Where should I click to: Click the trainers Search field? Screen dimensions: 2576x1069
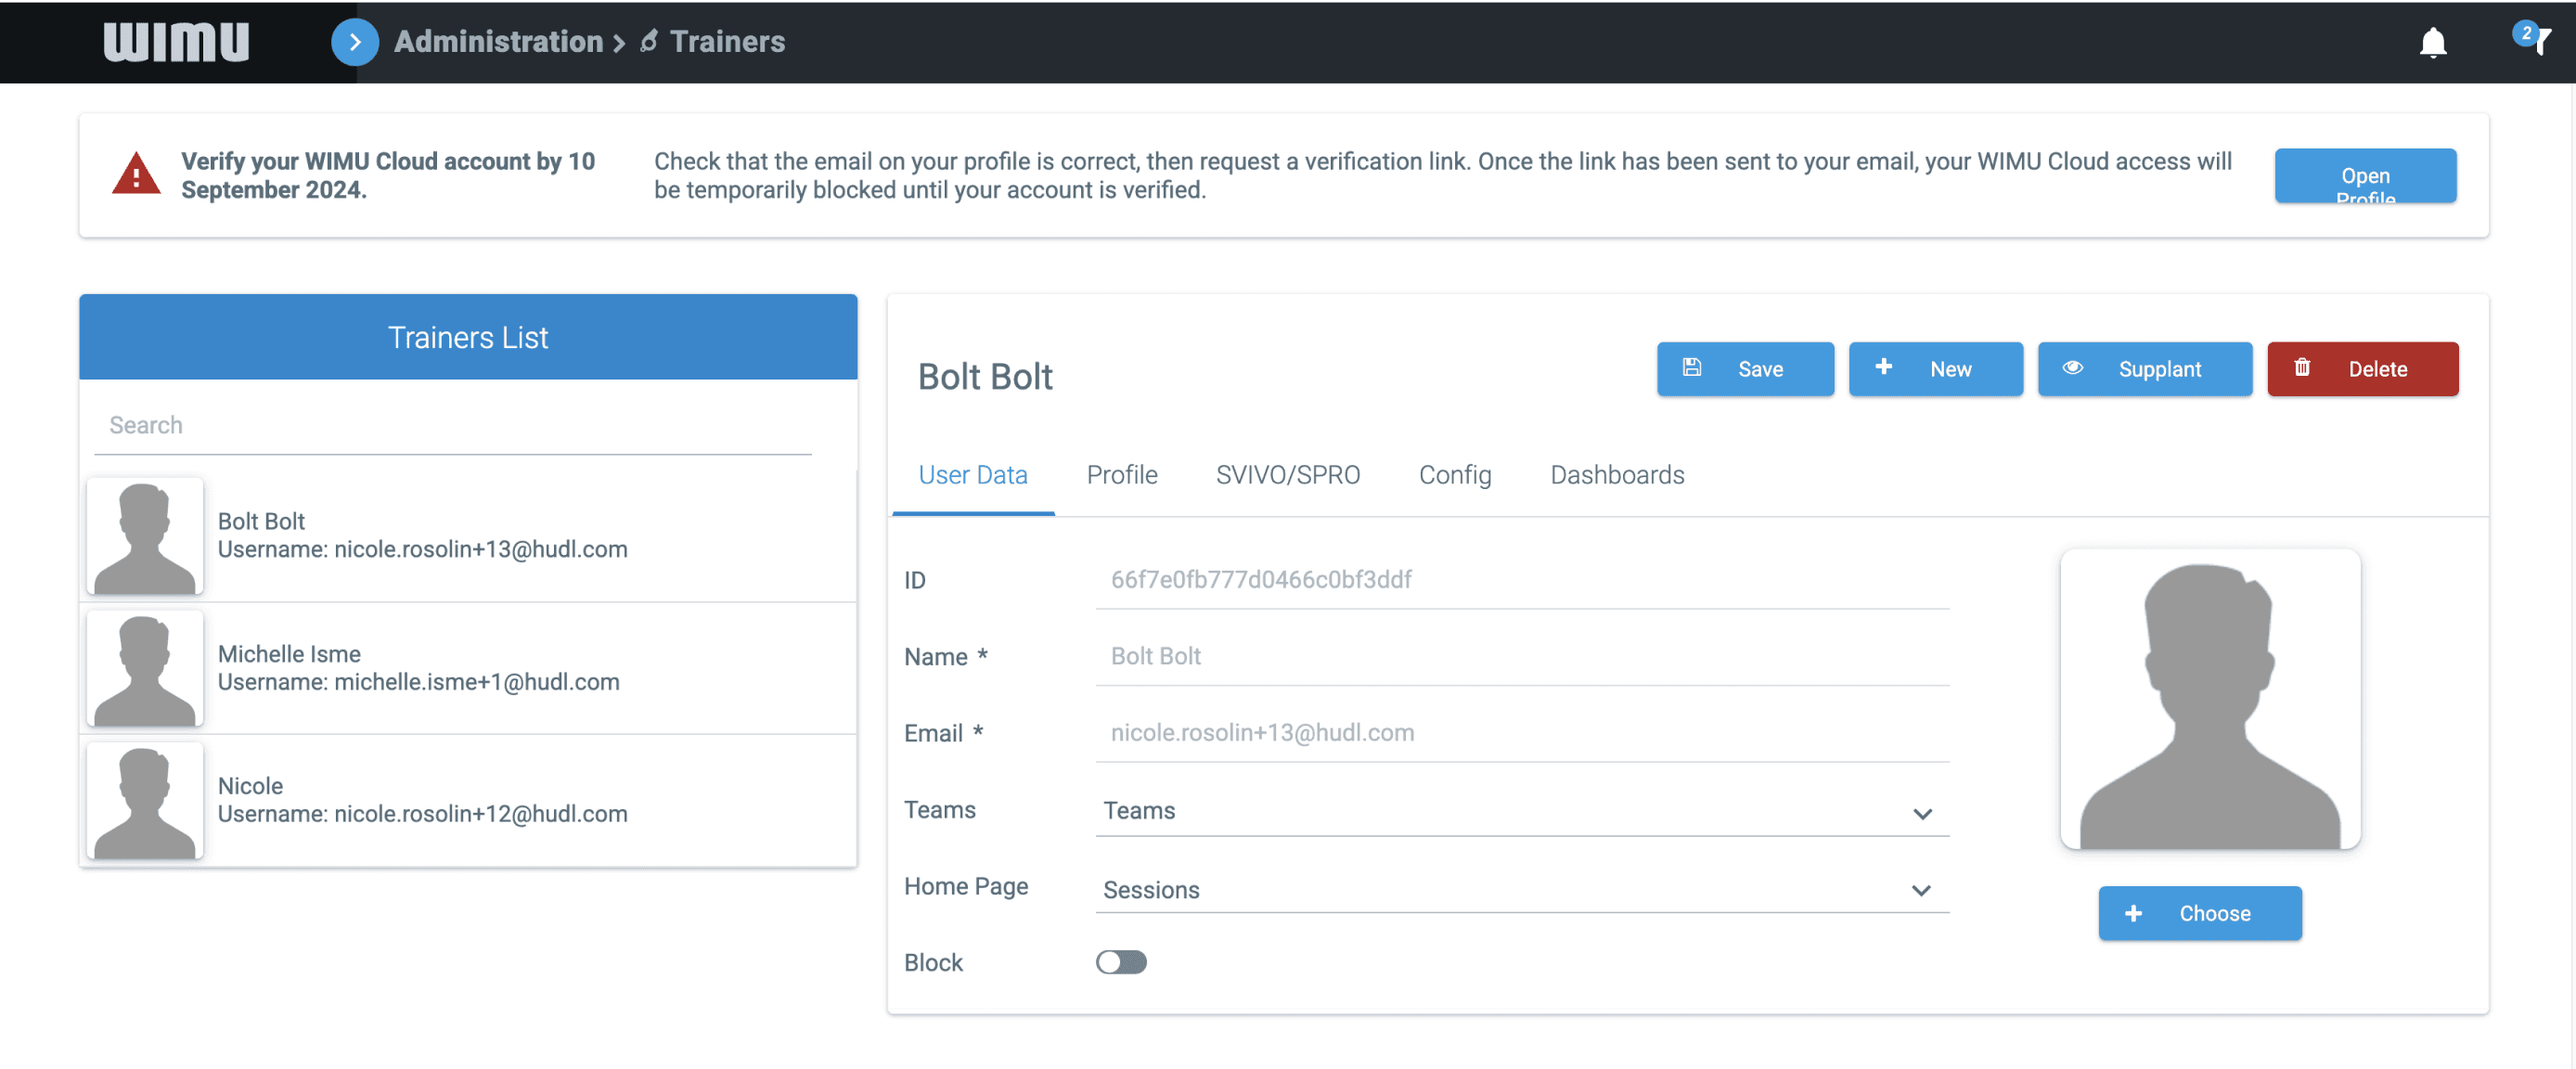click(x=453, y=425)
